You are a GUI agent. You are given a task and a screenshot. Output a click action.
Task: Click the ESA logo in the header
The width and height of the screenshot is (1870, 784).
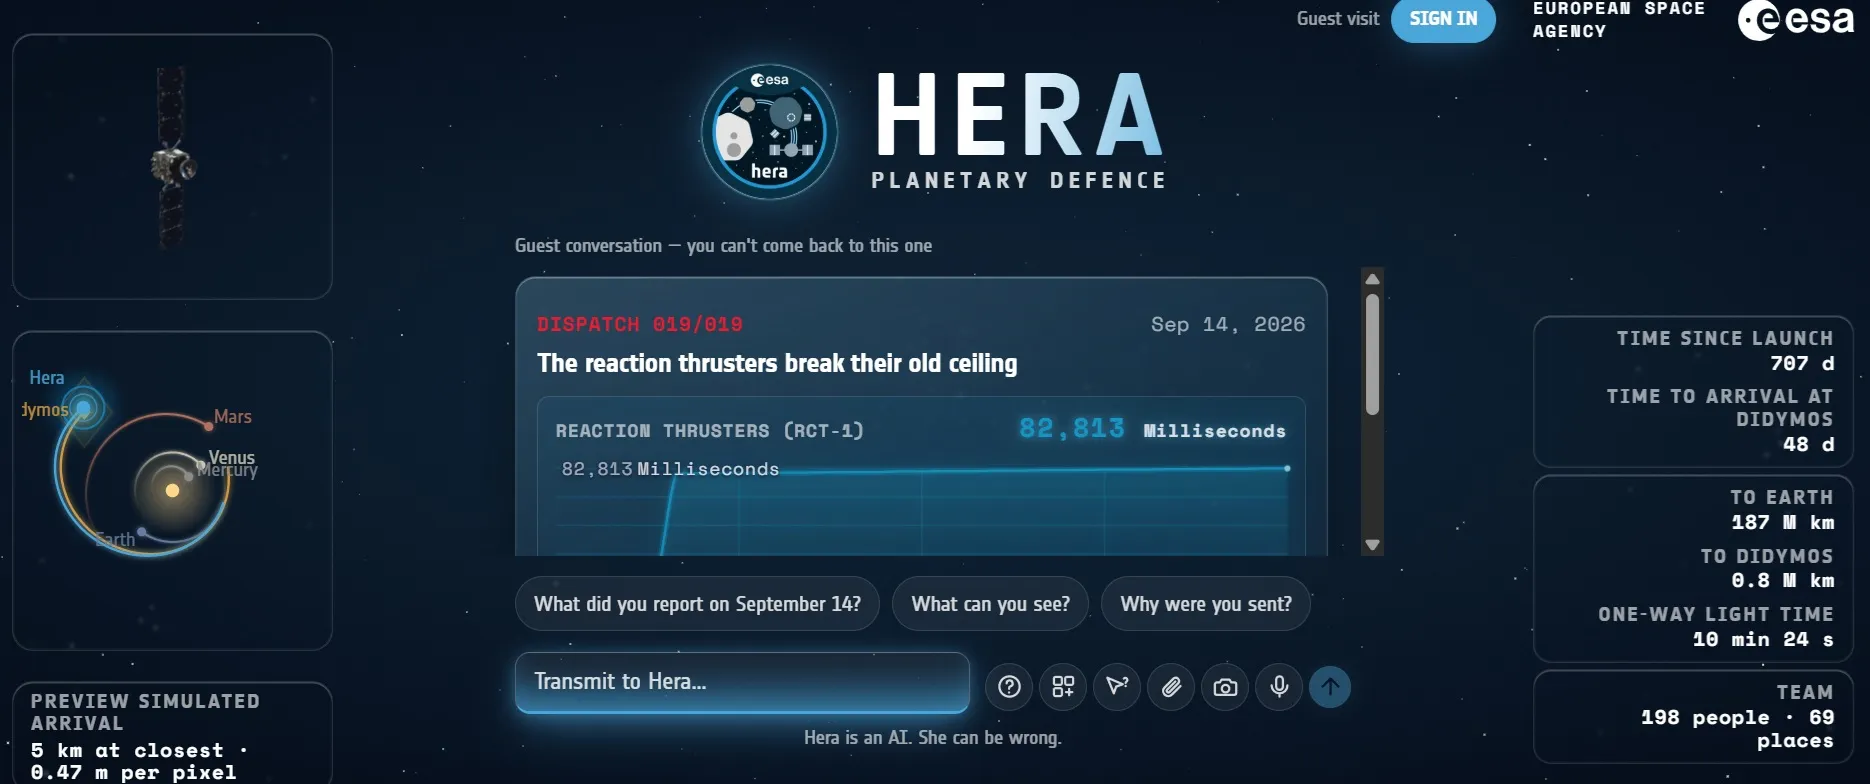pos(1796,20)
